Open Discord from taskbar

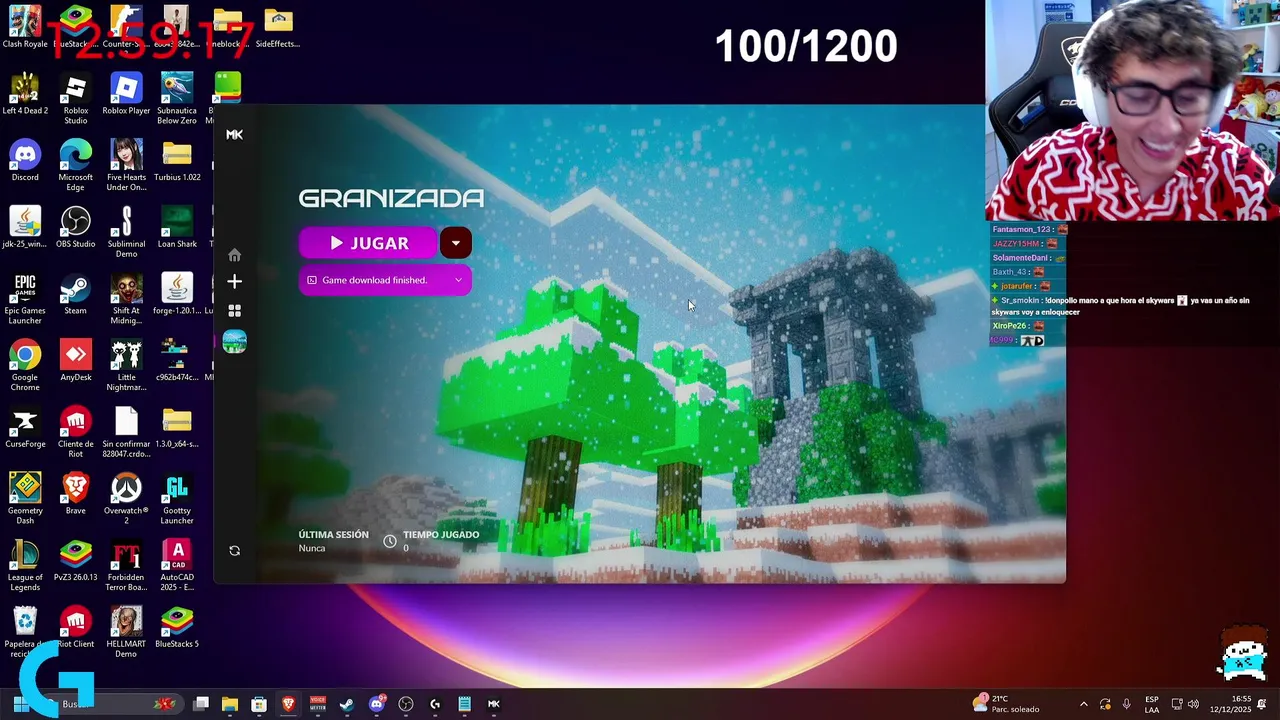pyautogui.click(x=376, y=704)
